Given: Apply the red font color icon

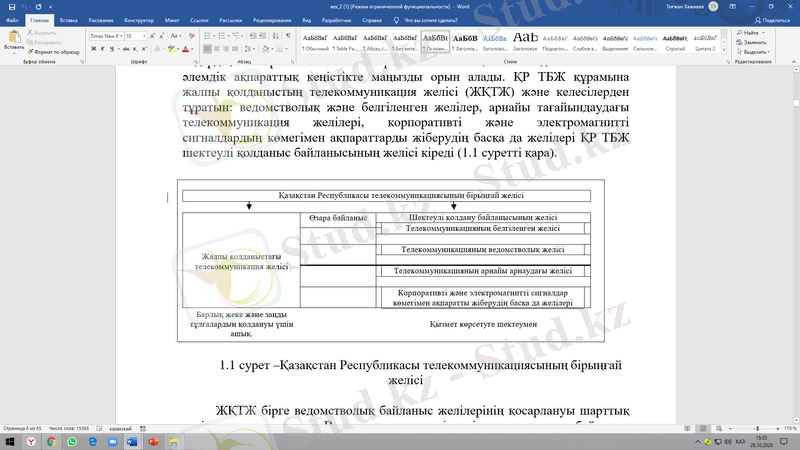Looking at the screenshot, I should coord(186,48).
